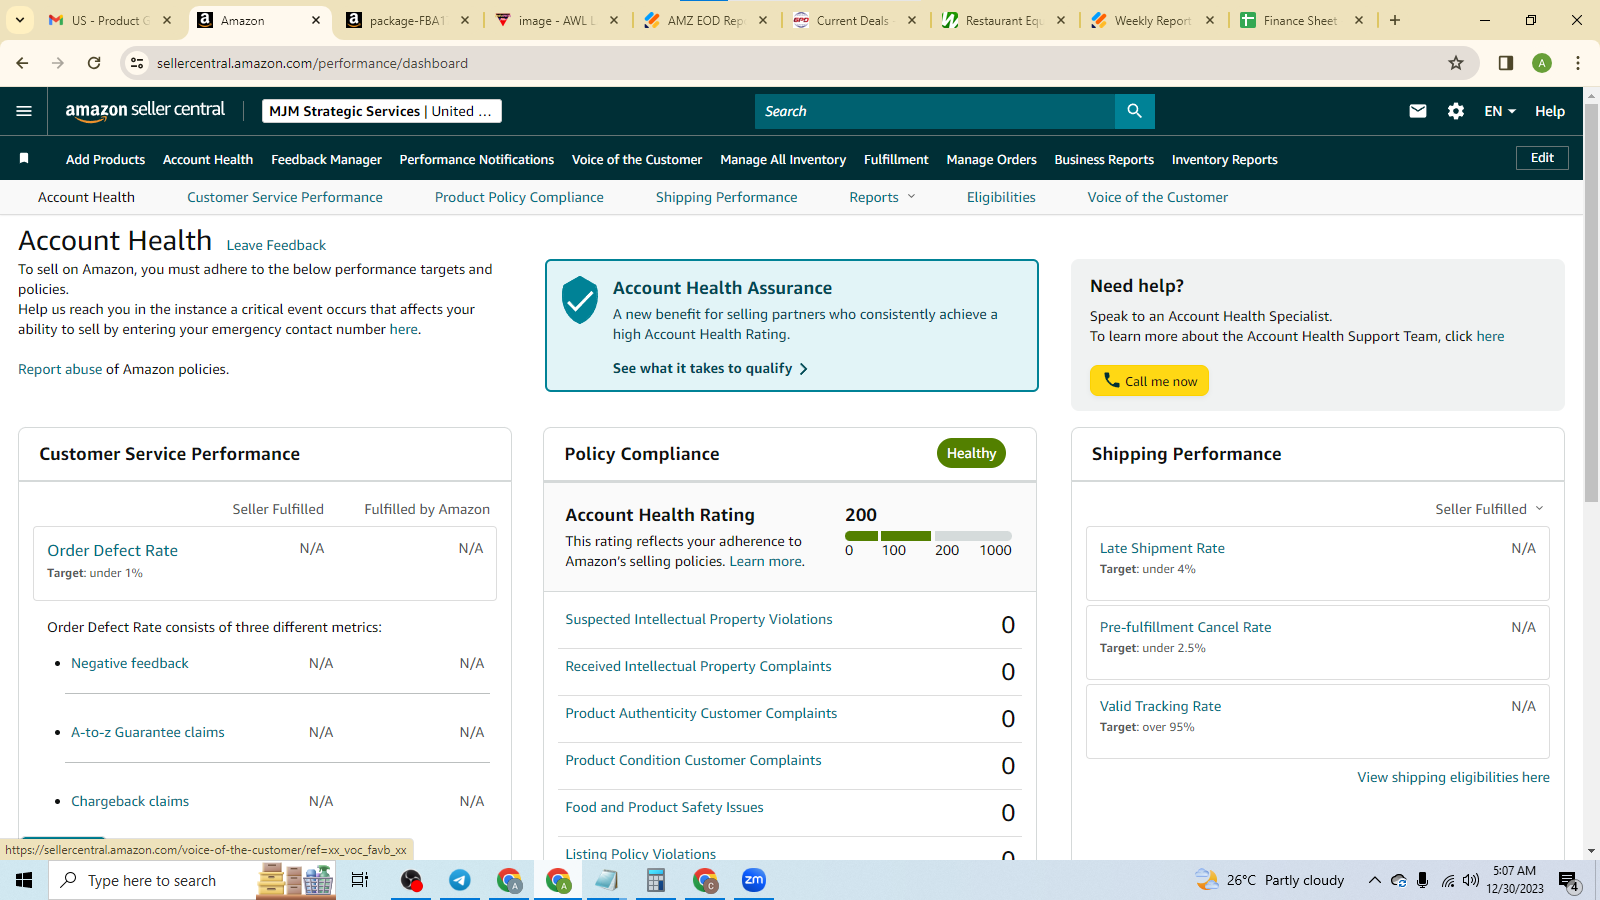Open the Shipping Performance sub-tab
The width and height of the screenshot is (1600, 900).
[x=727, y=197]
